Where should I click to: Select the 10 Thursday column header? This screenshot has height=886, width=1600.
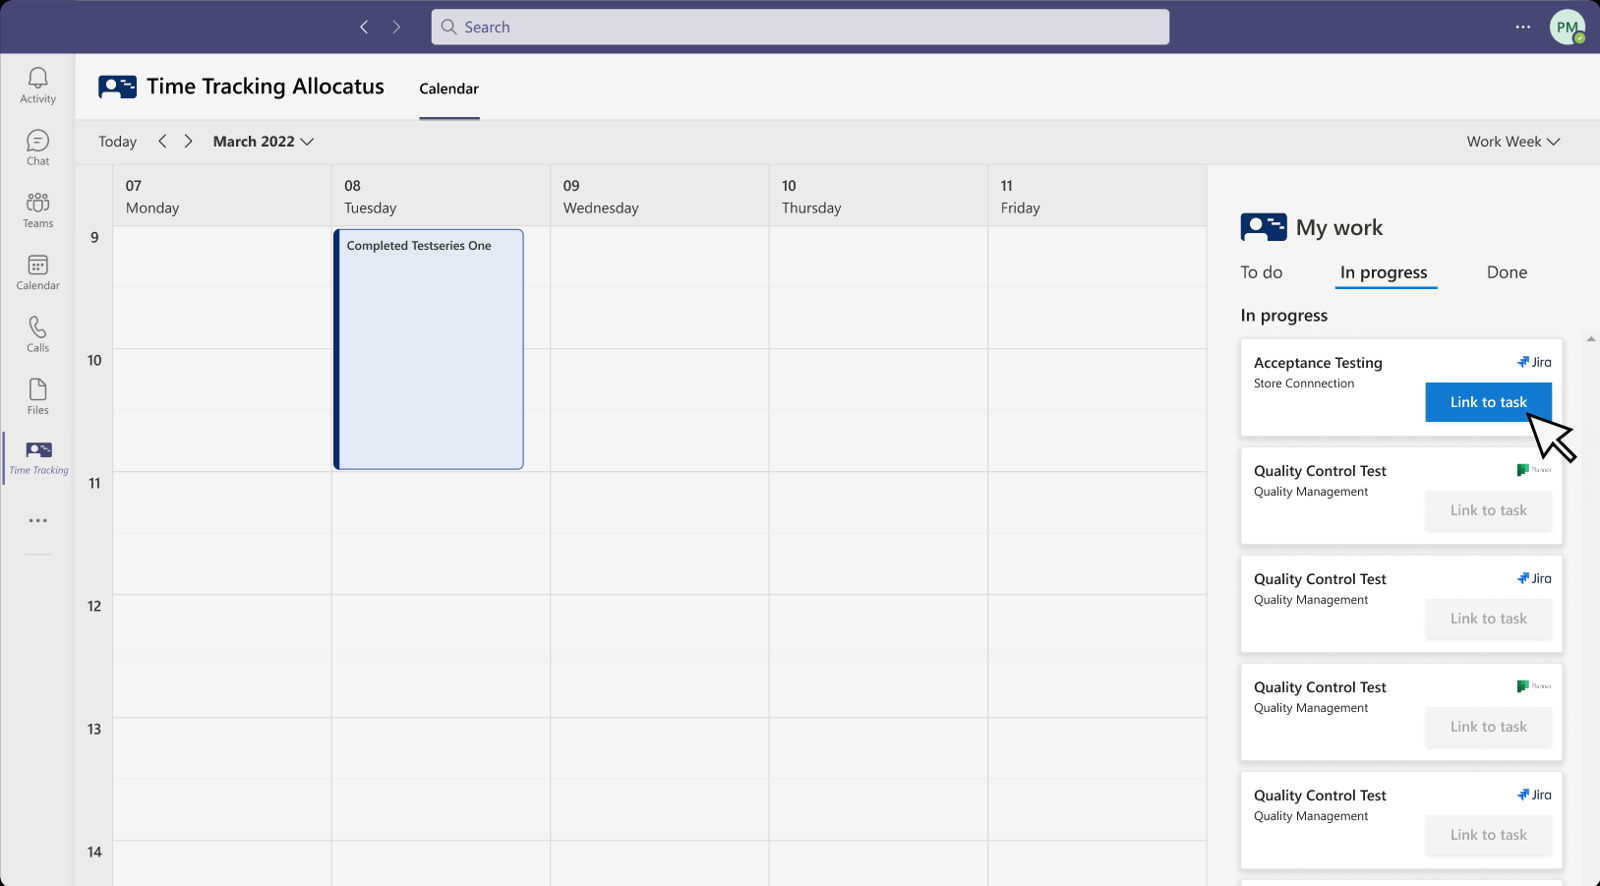pyautogui.click(x=879, y=196)
